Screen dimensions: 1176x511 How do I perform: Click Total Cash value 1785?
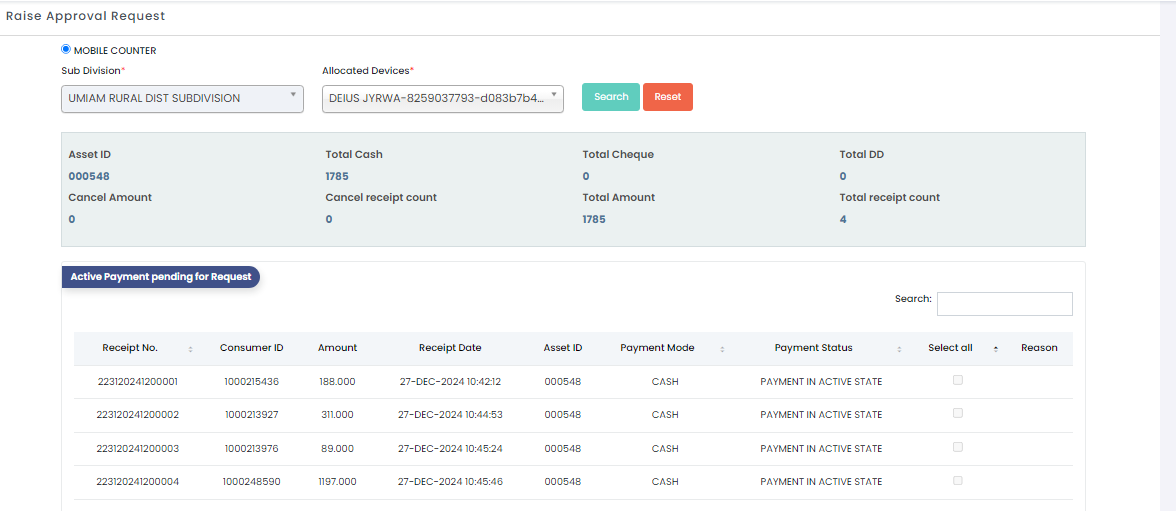tap(337, 176)
